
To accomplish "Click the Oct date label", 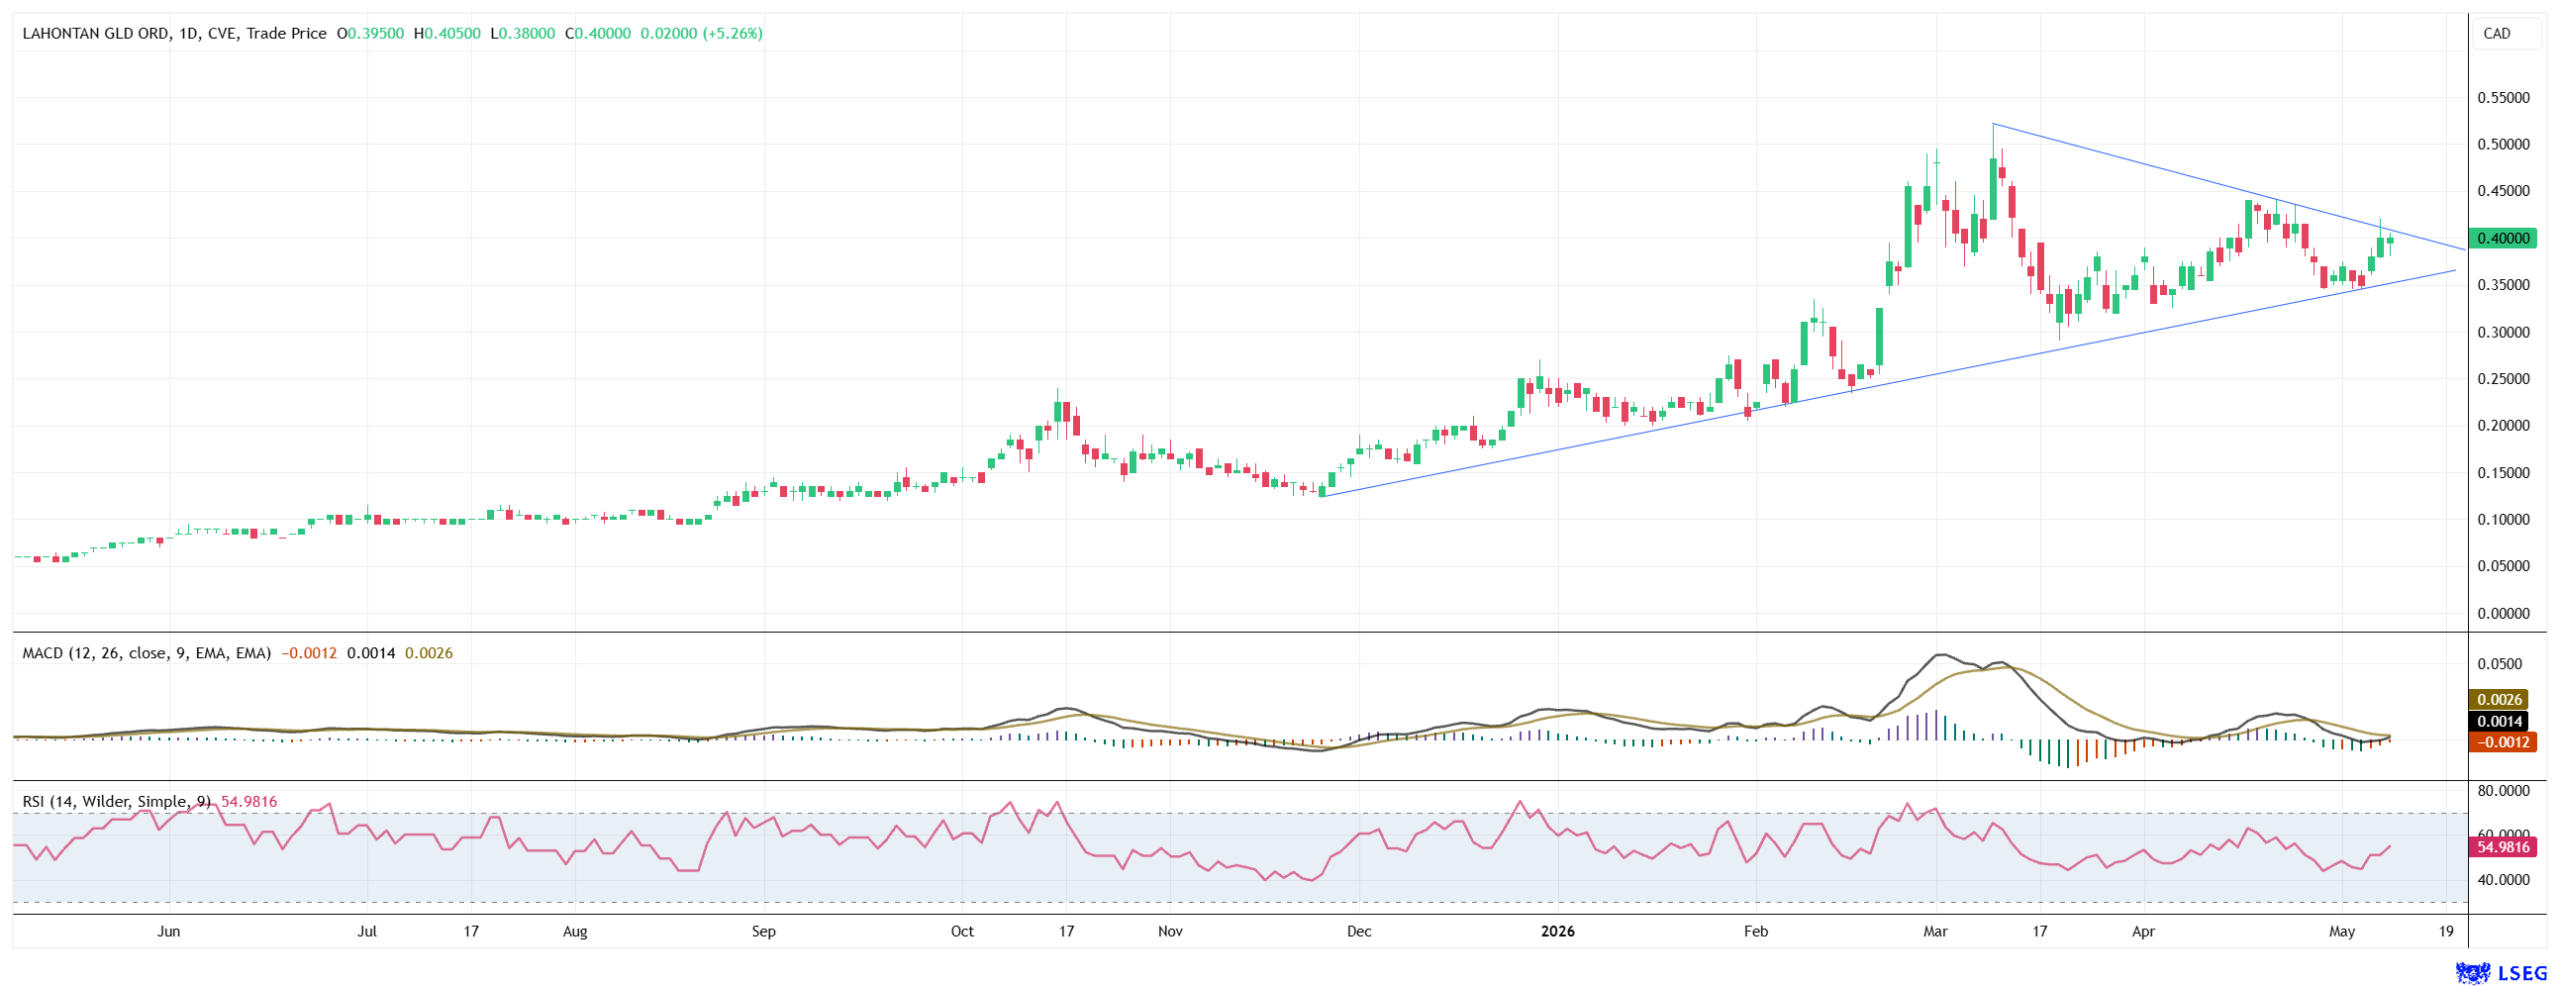I will point(962,931).
